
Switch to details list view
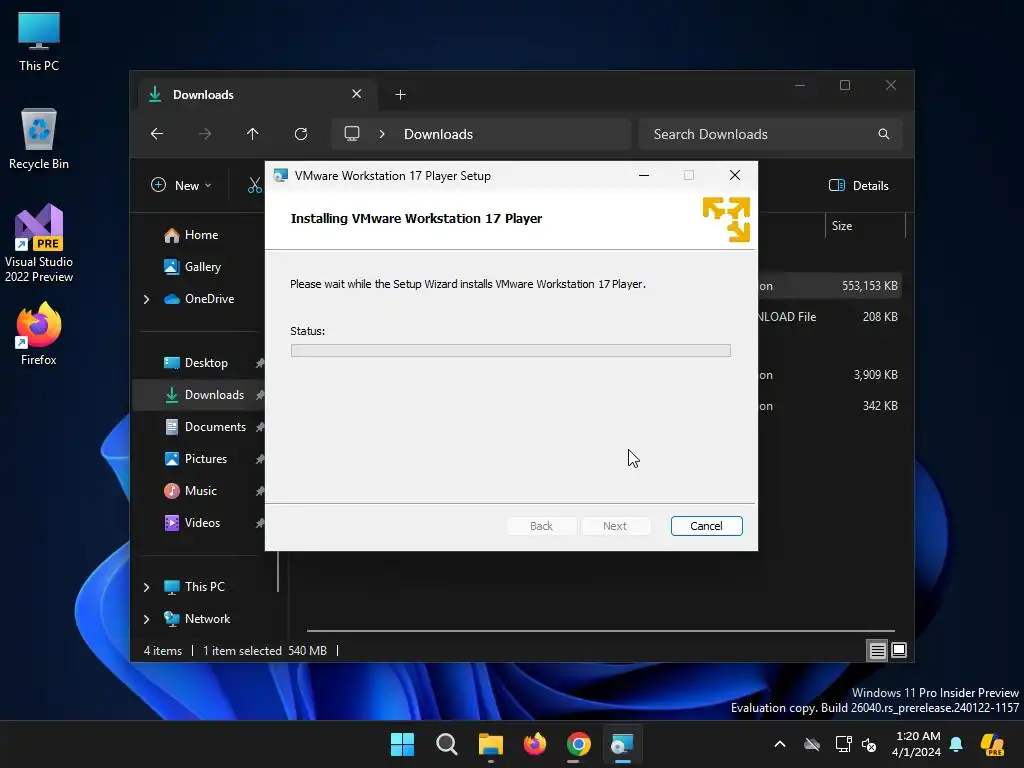(x=877, y=650)
